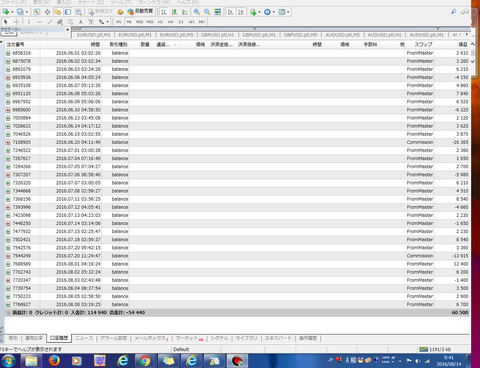Enable the M15 timeframe button
Screen dimensions: 480x368
click(x=139, y=22)
